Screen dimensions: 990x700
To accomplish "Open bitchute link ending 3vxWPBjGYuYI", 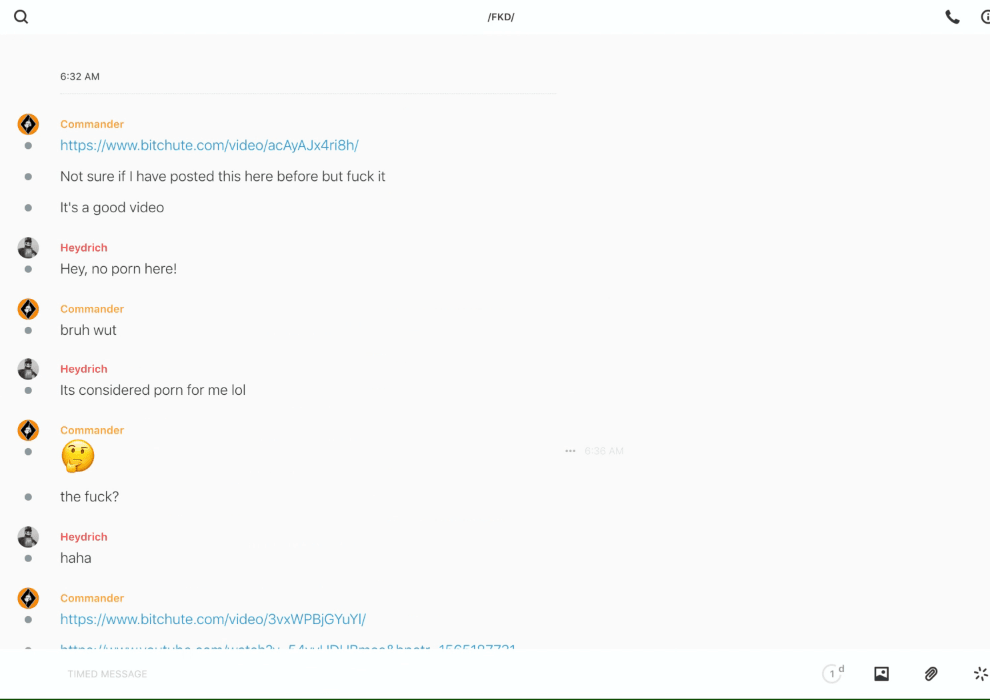I will (x=213, y=619).
